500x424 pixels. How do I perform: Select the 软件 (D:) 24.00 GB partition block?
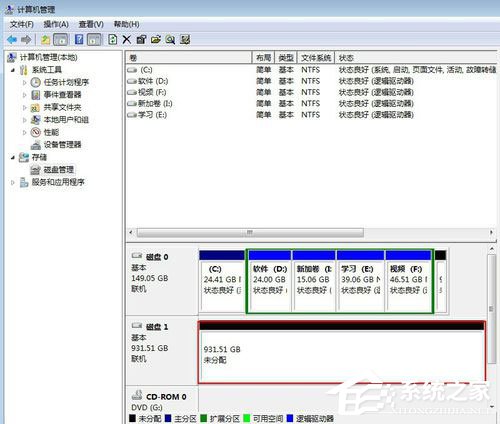coord(270,282)
